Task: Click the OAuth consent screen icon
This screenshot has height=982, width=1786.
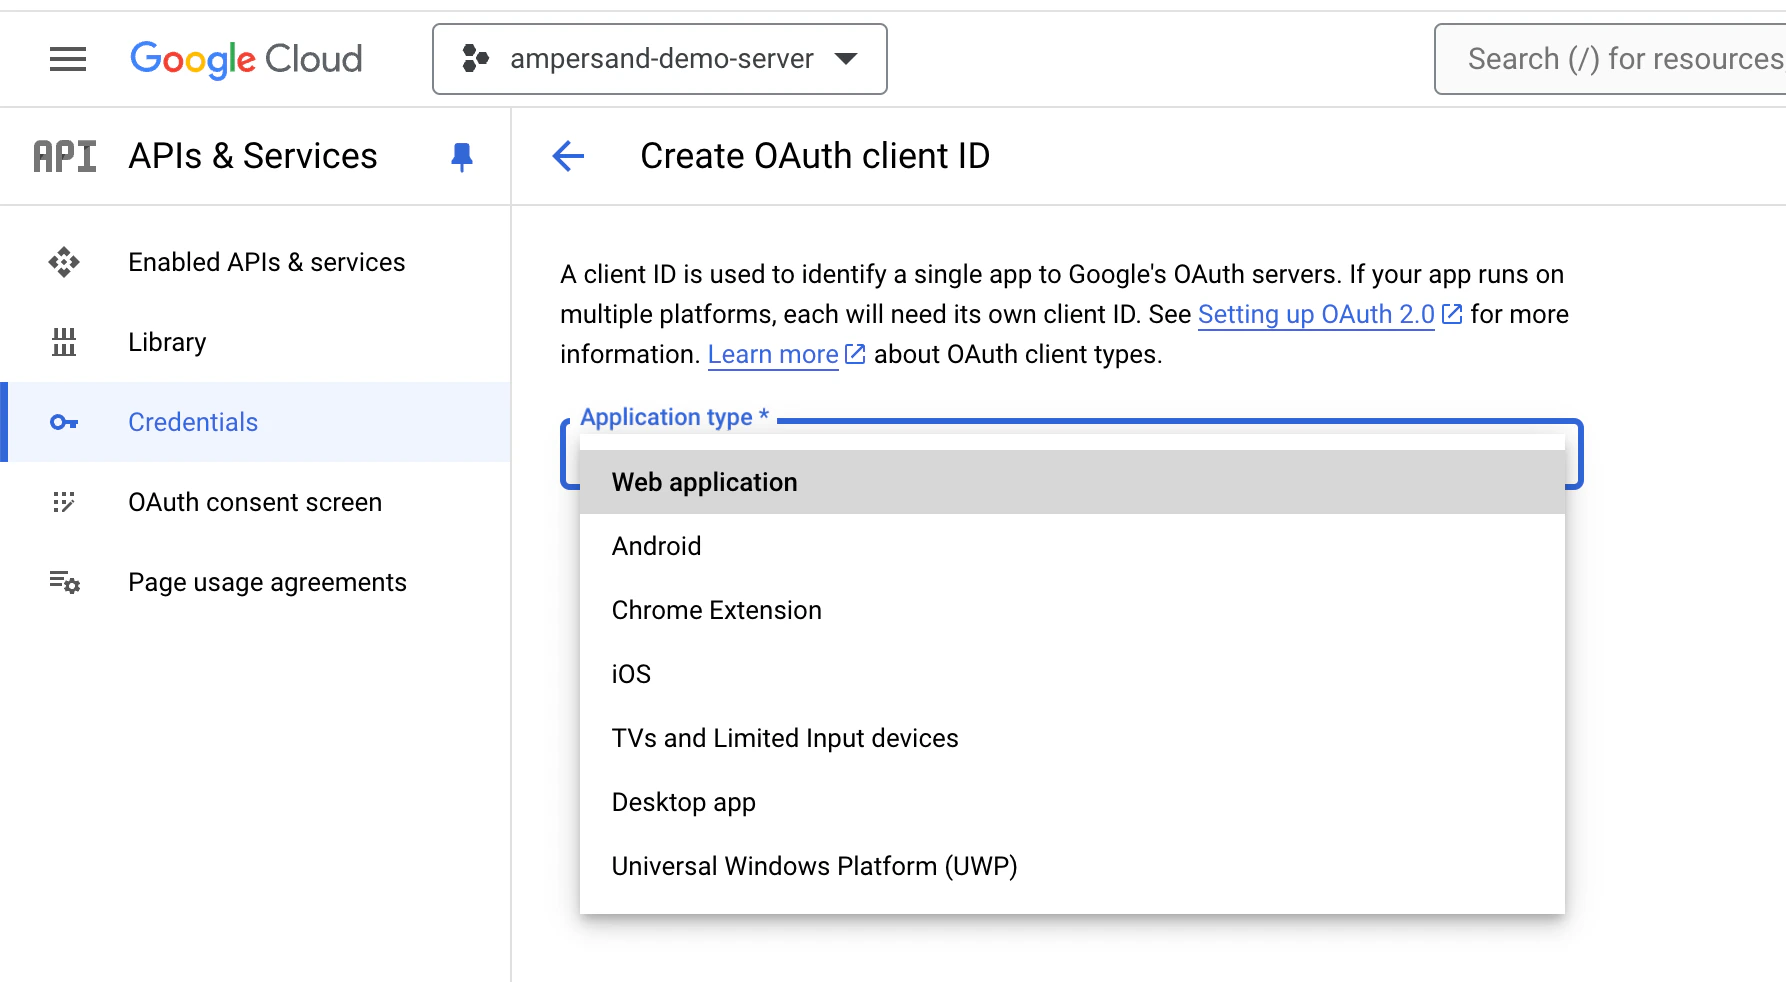Action: pyautogui.click(x=63, y=502)
